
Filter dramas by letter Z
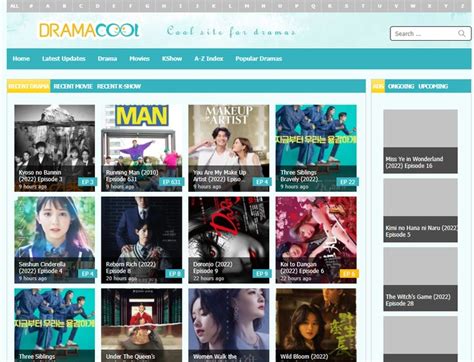click(x=463, y=6)
